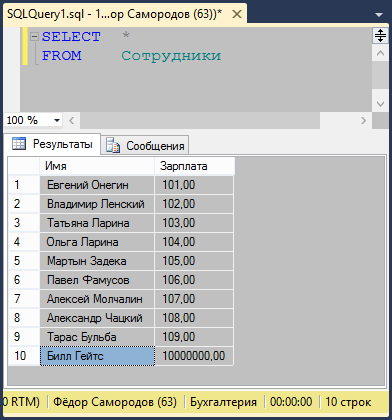This screenshot has width=392, height=420.
Task: Select row header 8
Action: click(x=24, y=318)
